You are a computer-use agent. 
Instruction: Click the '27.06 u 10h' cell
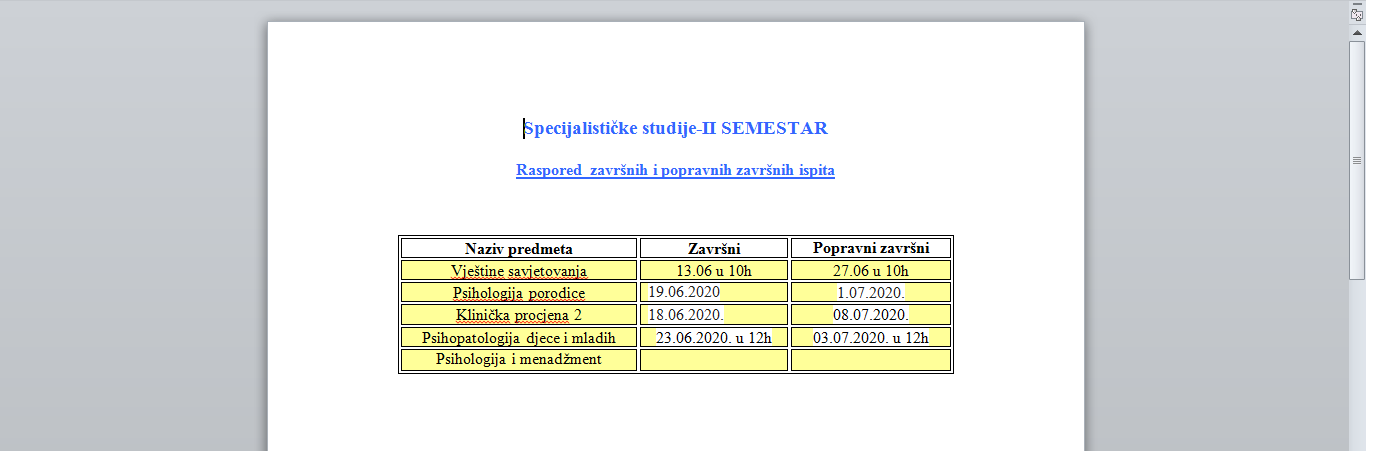pyautogui.click(x=871, y=270)
